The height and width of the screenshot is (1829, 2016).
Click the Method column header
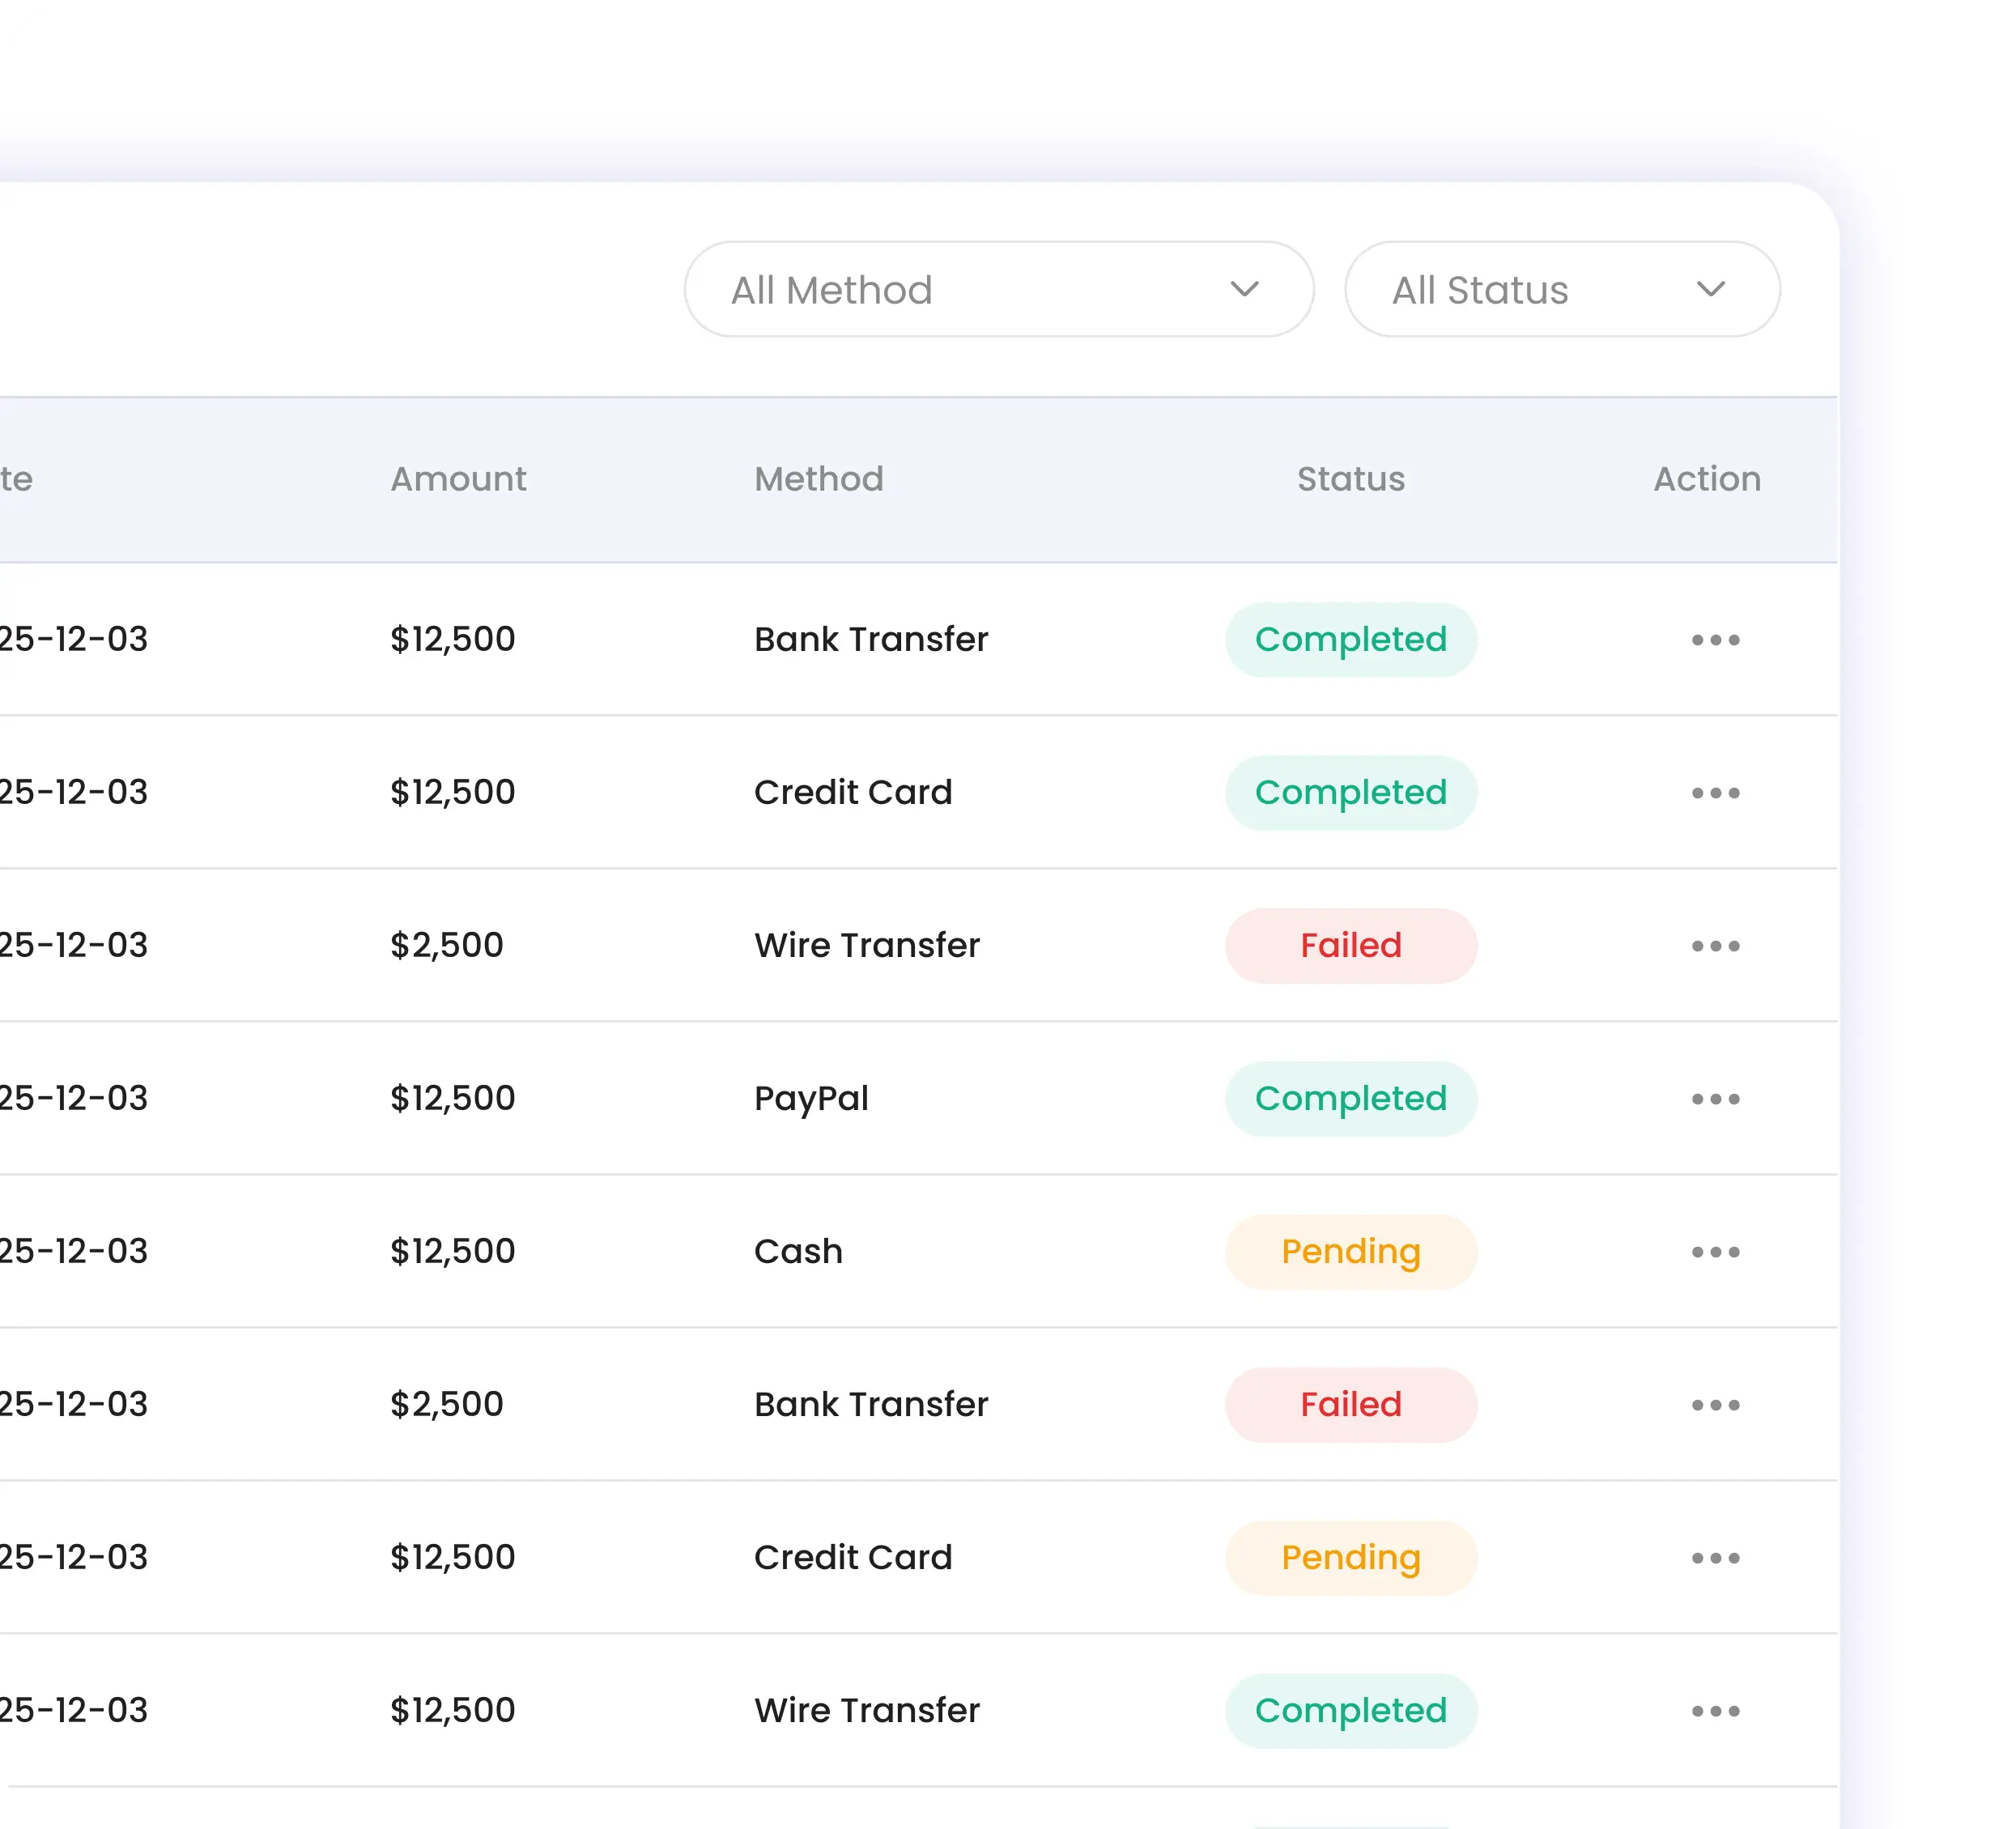point(818,479)
